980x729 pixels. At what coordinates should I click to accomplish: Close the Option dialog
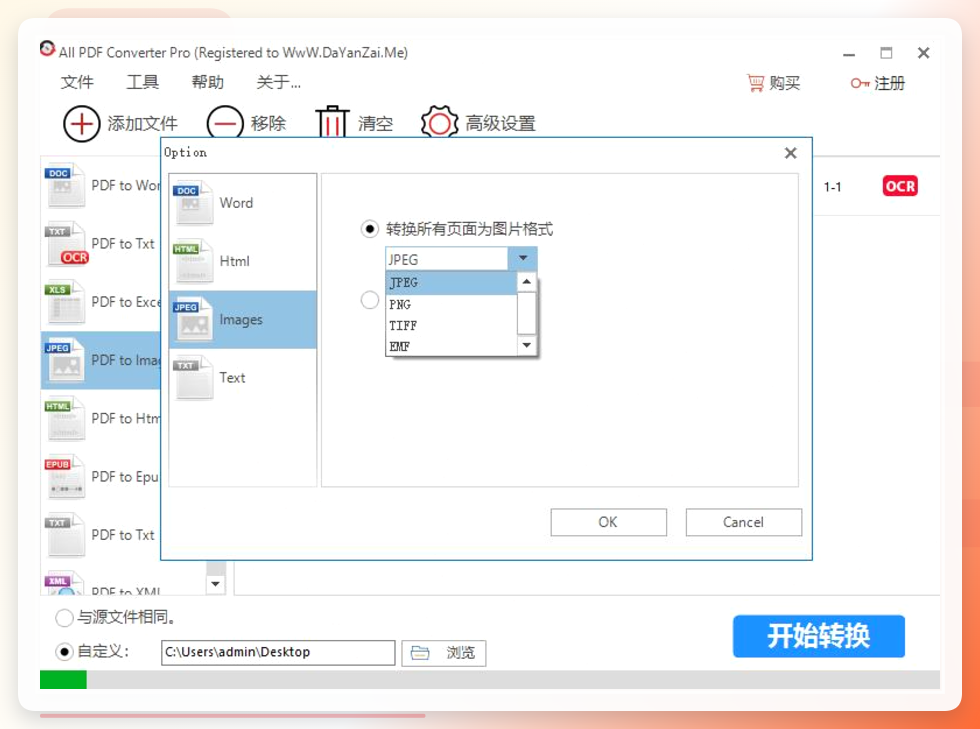point(791,153)
